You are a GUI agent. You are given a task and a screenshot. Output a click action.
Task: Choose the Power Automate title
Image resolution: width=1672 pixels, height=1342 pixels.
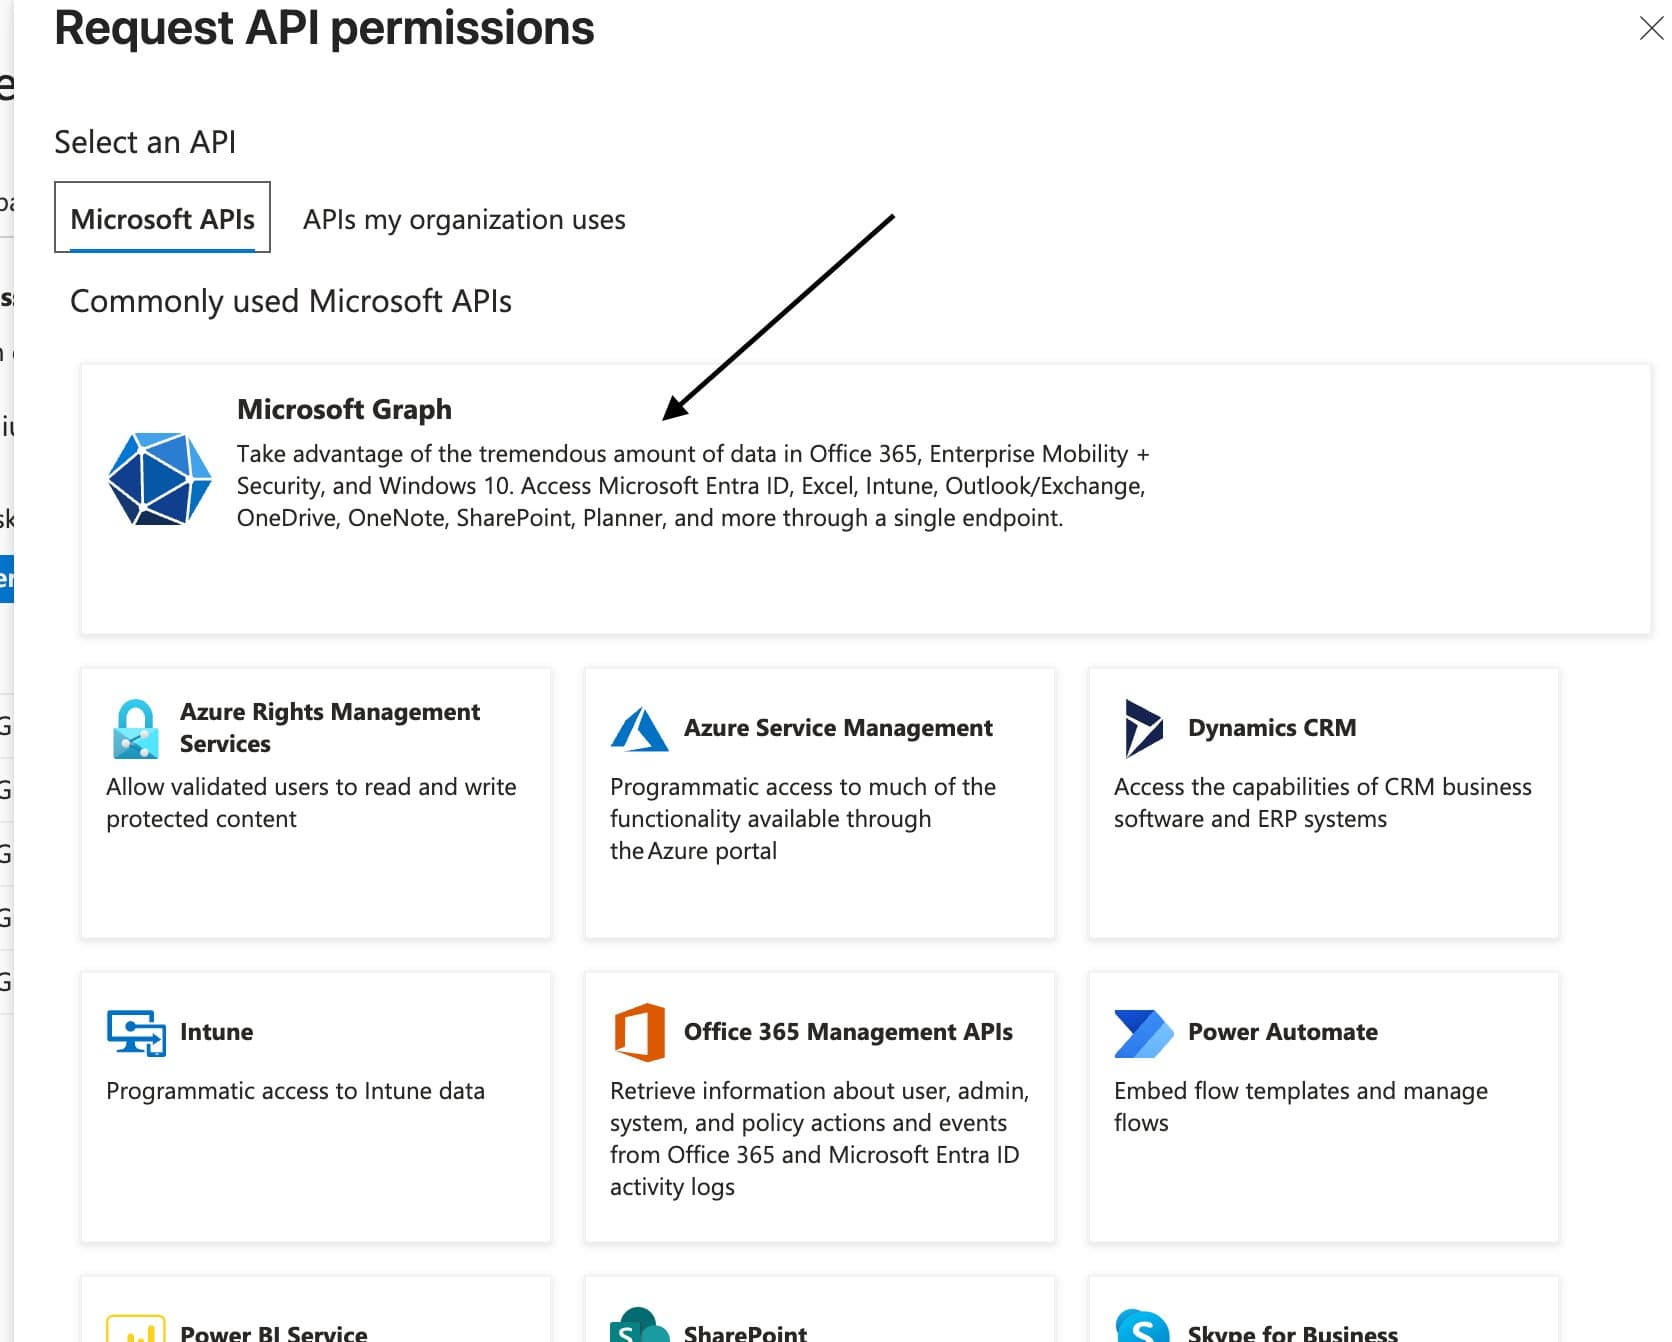click(x=1283, y=1031)
